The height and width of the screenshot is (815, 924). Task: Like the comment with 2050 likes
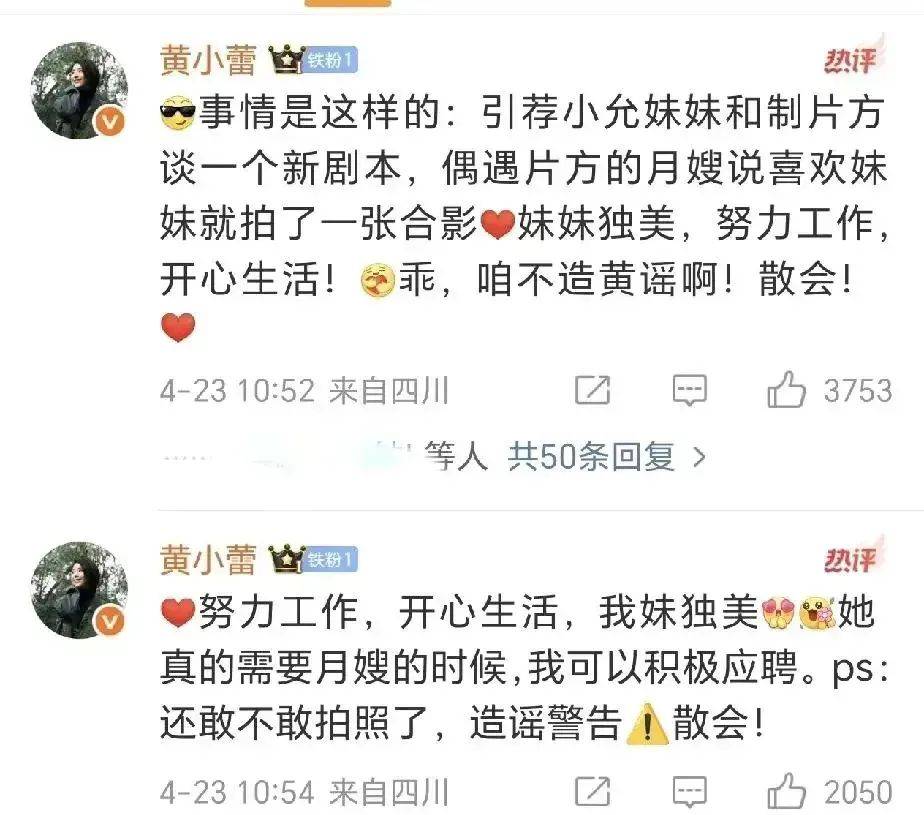[x=786, y=791]
